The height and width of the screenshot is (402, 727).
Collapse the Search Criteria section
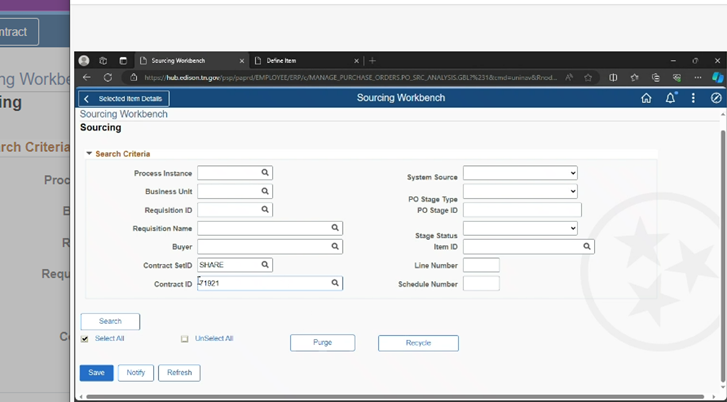89,153
